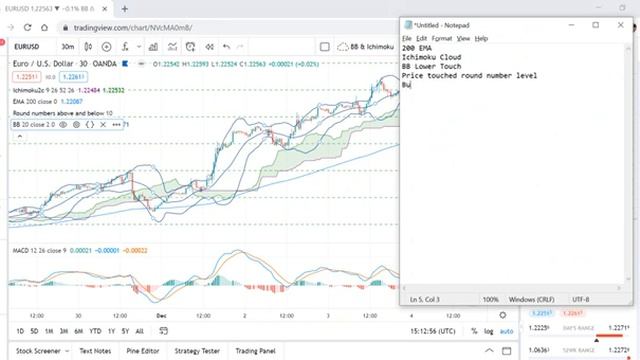This screenshot has height=360, width=640.
Task: Click the Create Alert clock icon
Action: point(190,47)
